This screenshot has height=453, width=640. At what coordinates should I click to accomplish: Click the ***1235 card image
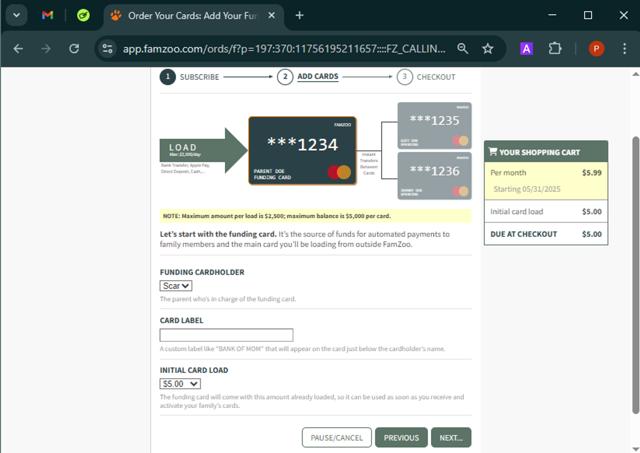(435, 125)
